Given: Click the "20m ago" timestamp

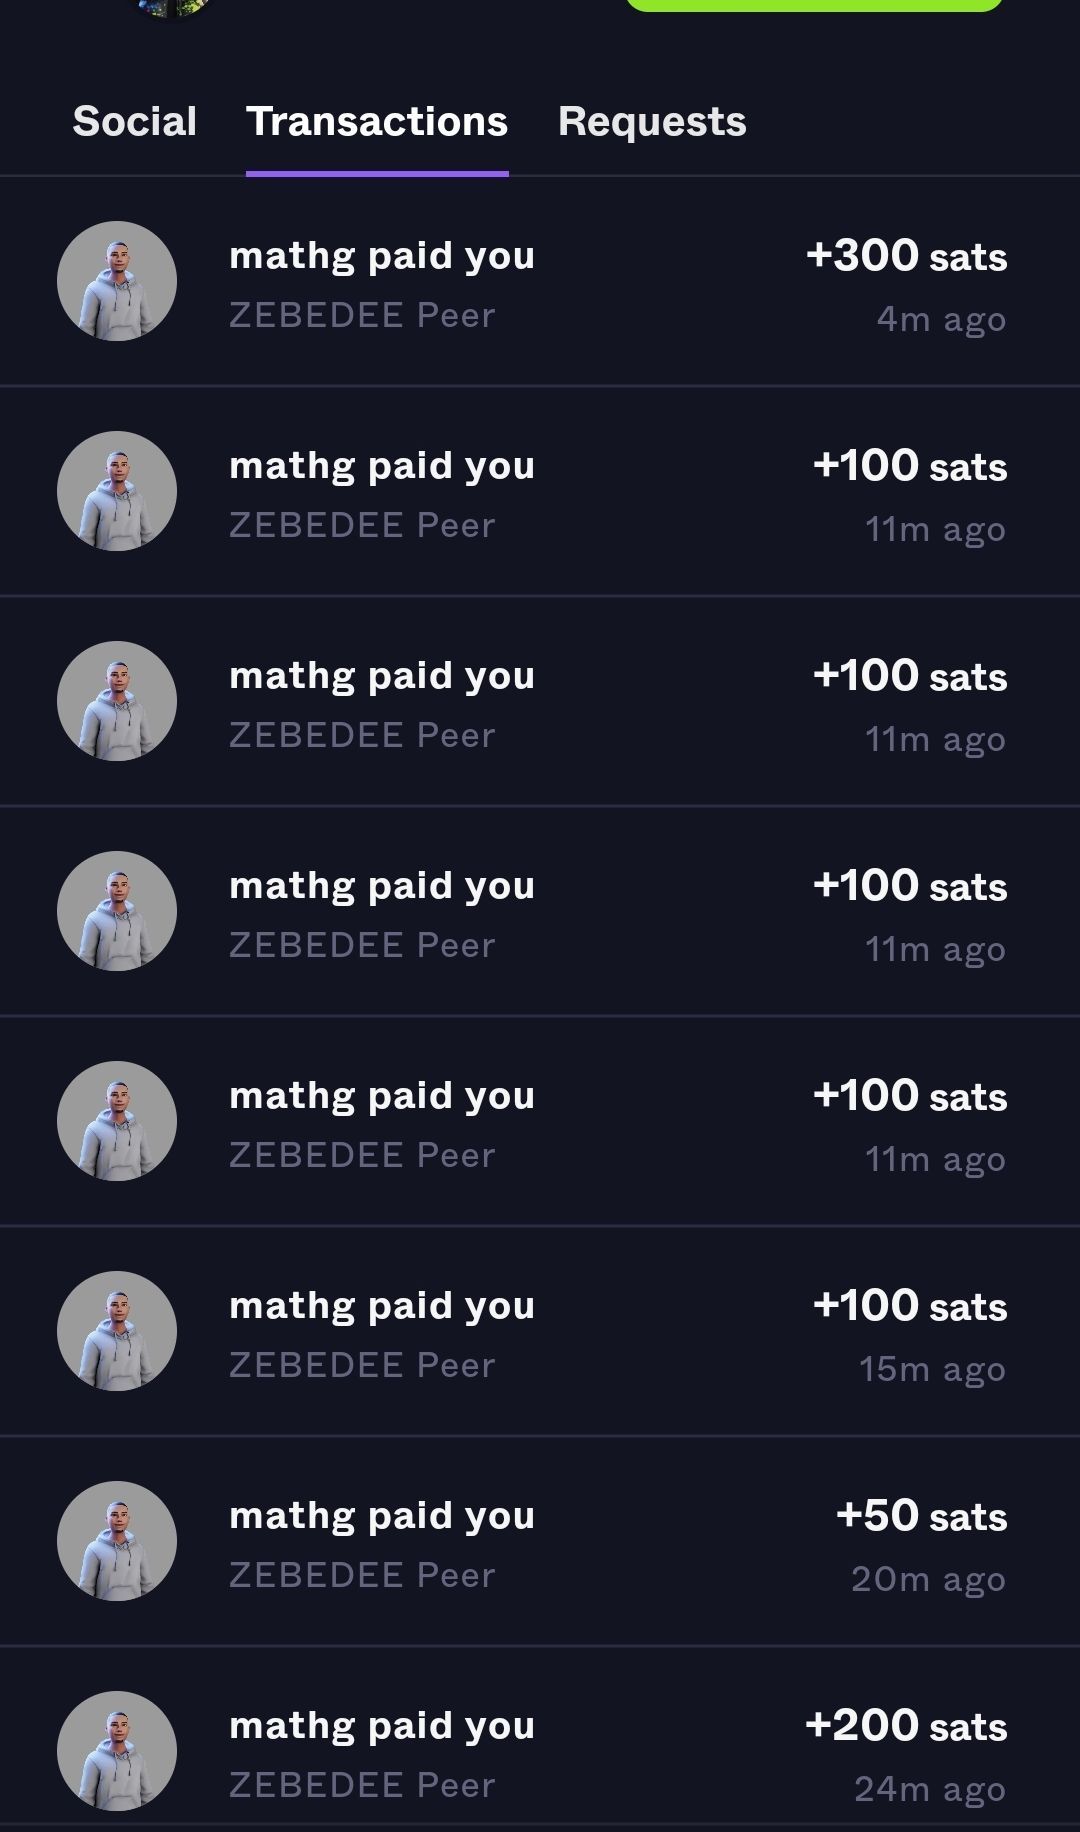Looking at the screenshot, I should [928, 1580].
